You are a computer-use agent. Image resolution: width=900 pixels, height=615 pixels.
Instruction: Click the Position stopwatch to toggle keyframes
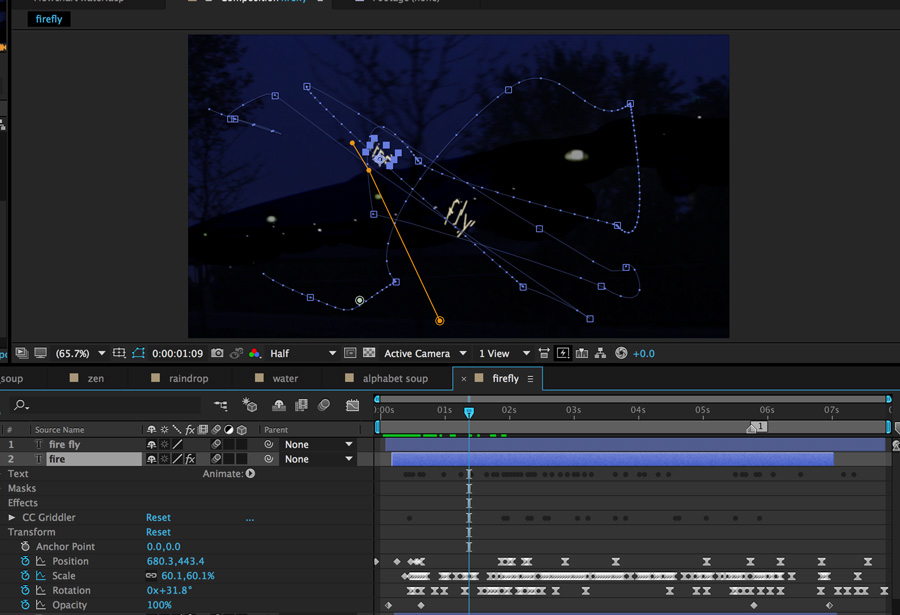(25, 561)
